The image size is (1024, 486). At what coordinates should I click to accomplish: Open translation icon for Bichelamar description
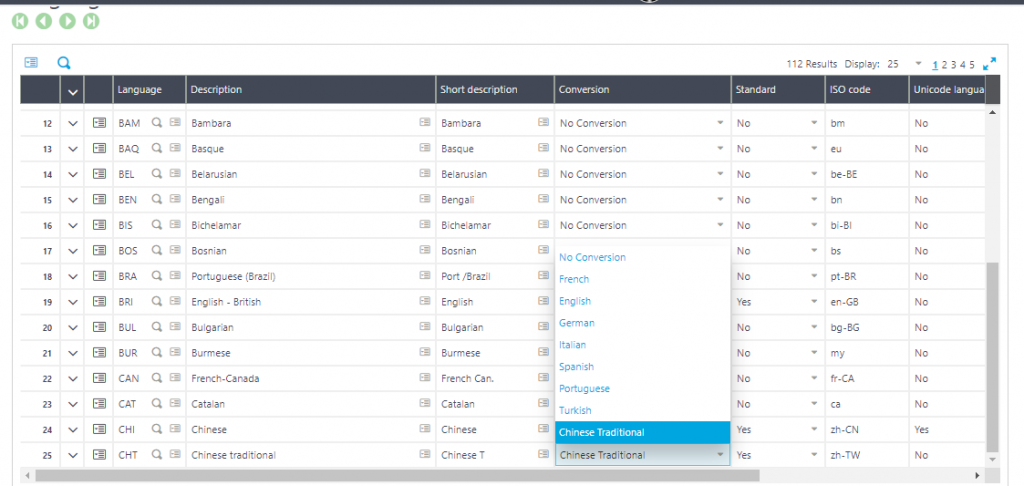[424, 225]
